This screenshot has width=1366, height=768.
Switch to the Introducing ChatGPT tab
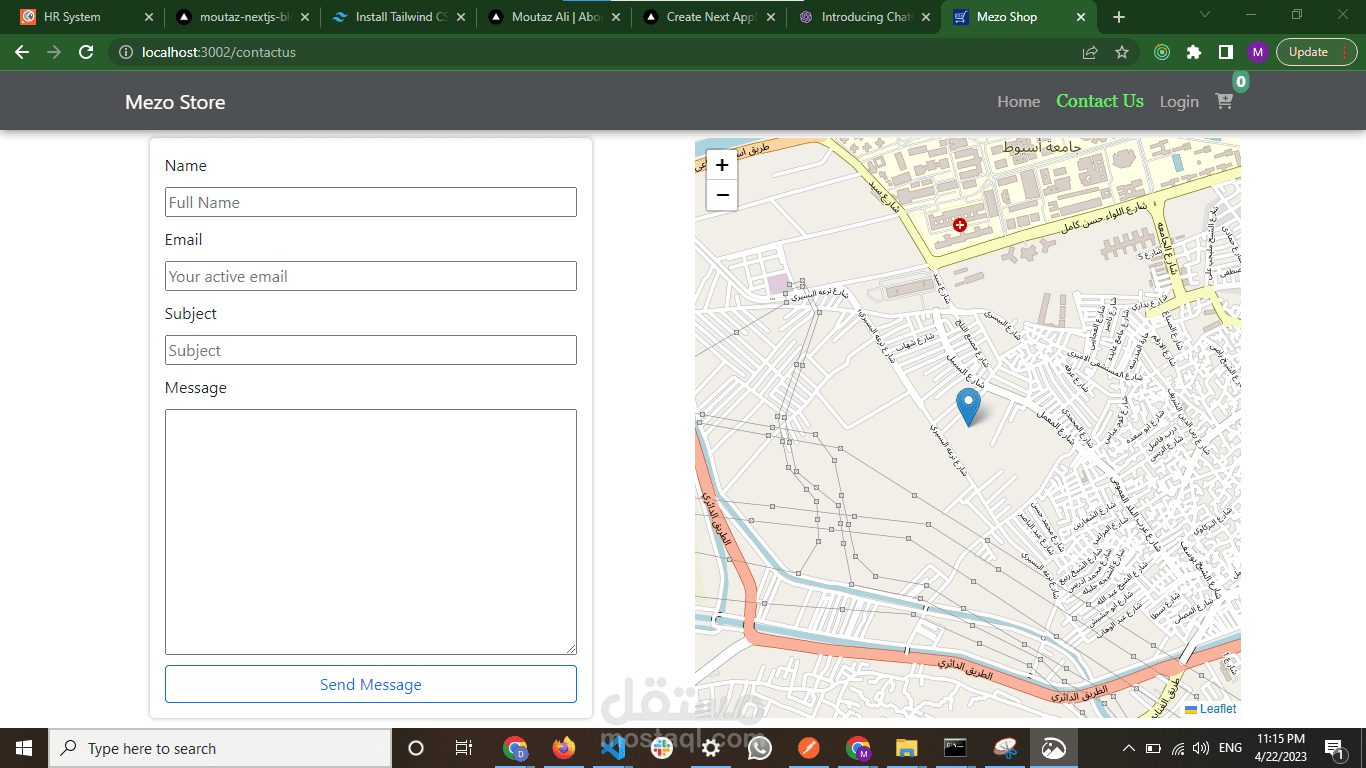coord(866,17)
